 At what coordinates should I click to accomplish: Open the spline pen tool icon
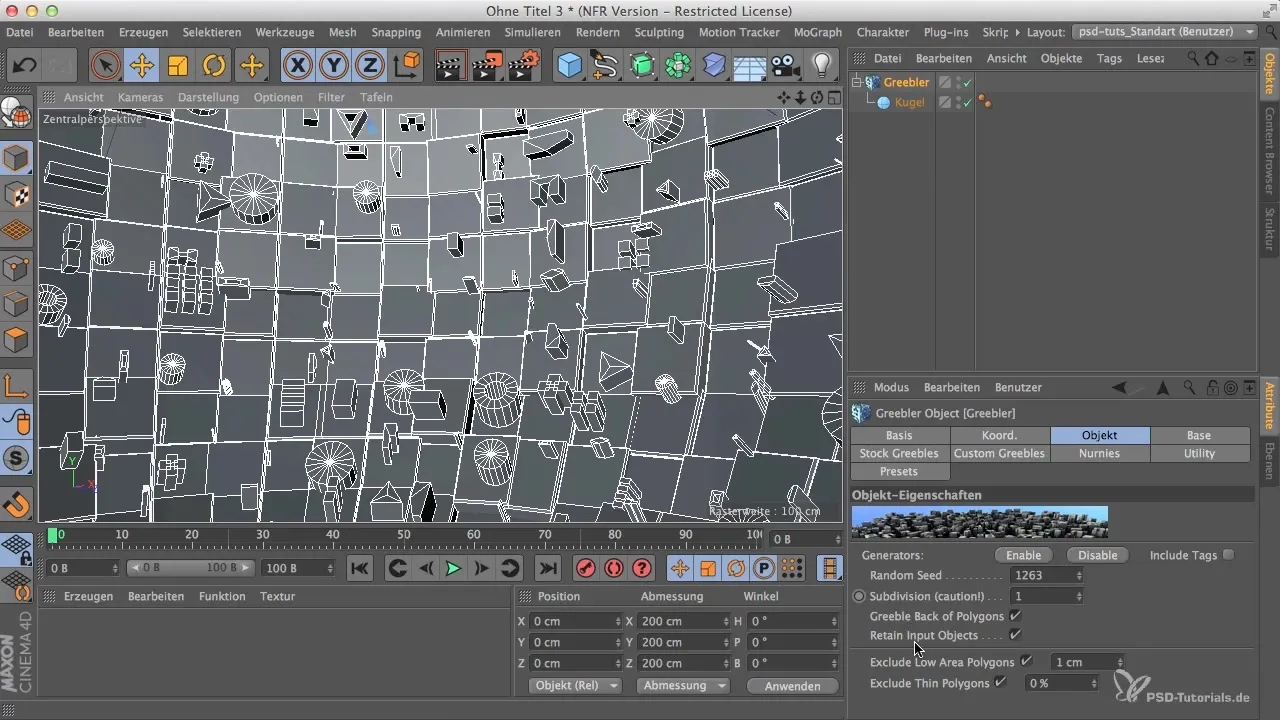coord(605,66)
